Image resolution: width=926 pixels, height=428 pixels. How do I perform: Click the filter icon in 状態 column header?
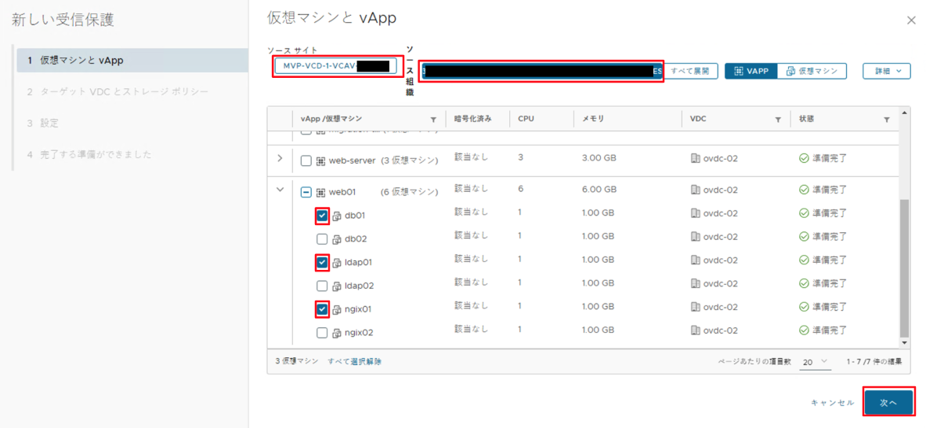(886, 120)
